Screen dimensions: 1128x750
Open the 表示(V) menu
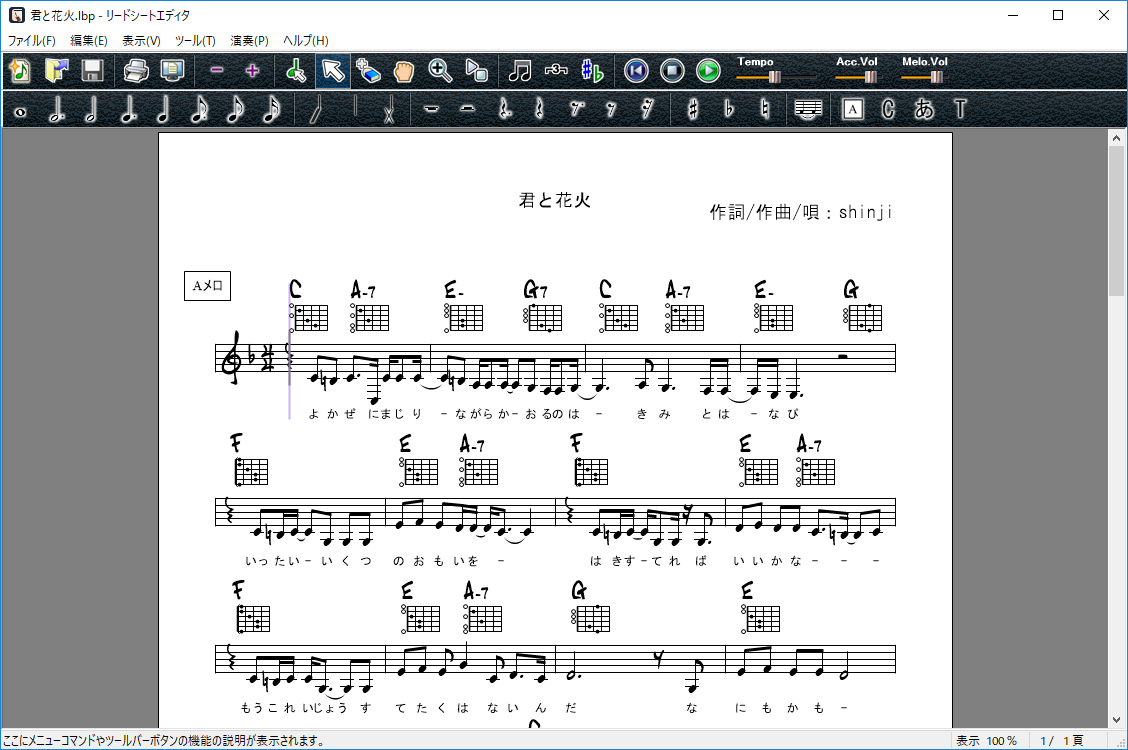pyautogui.click(x=141, y=40)
